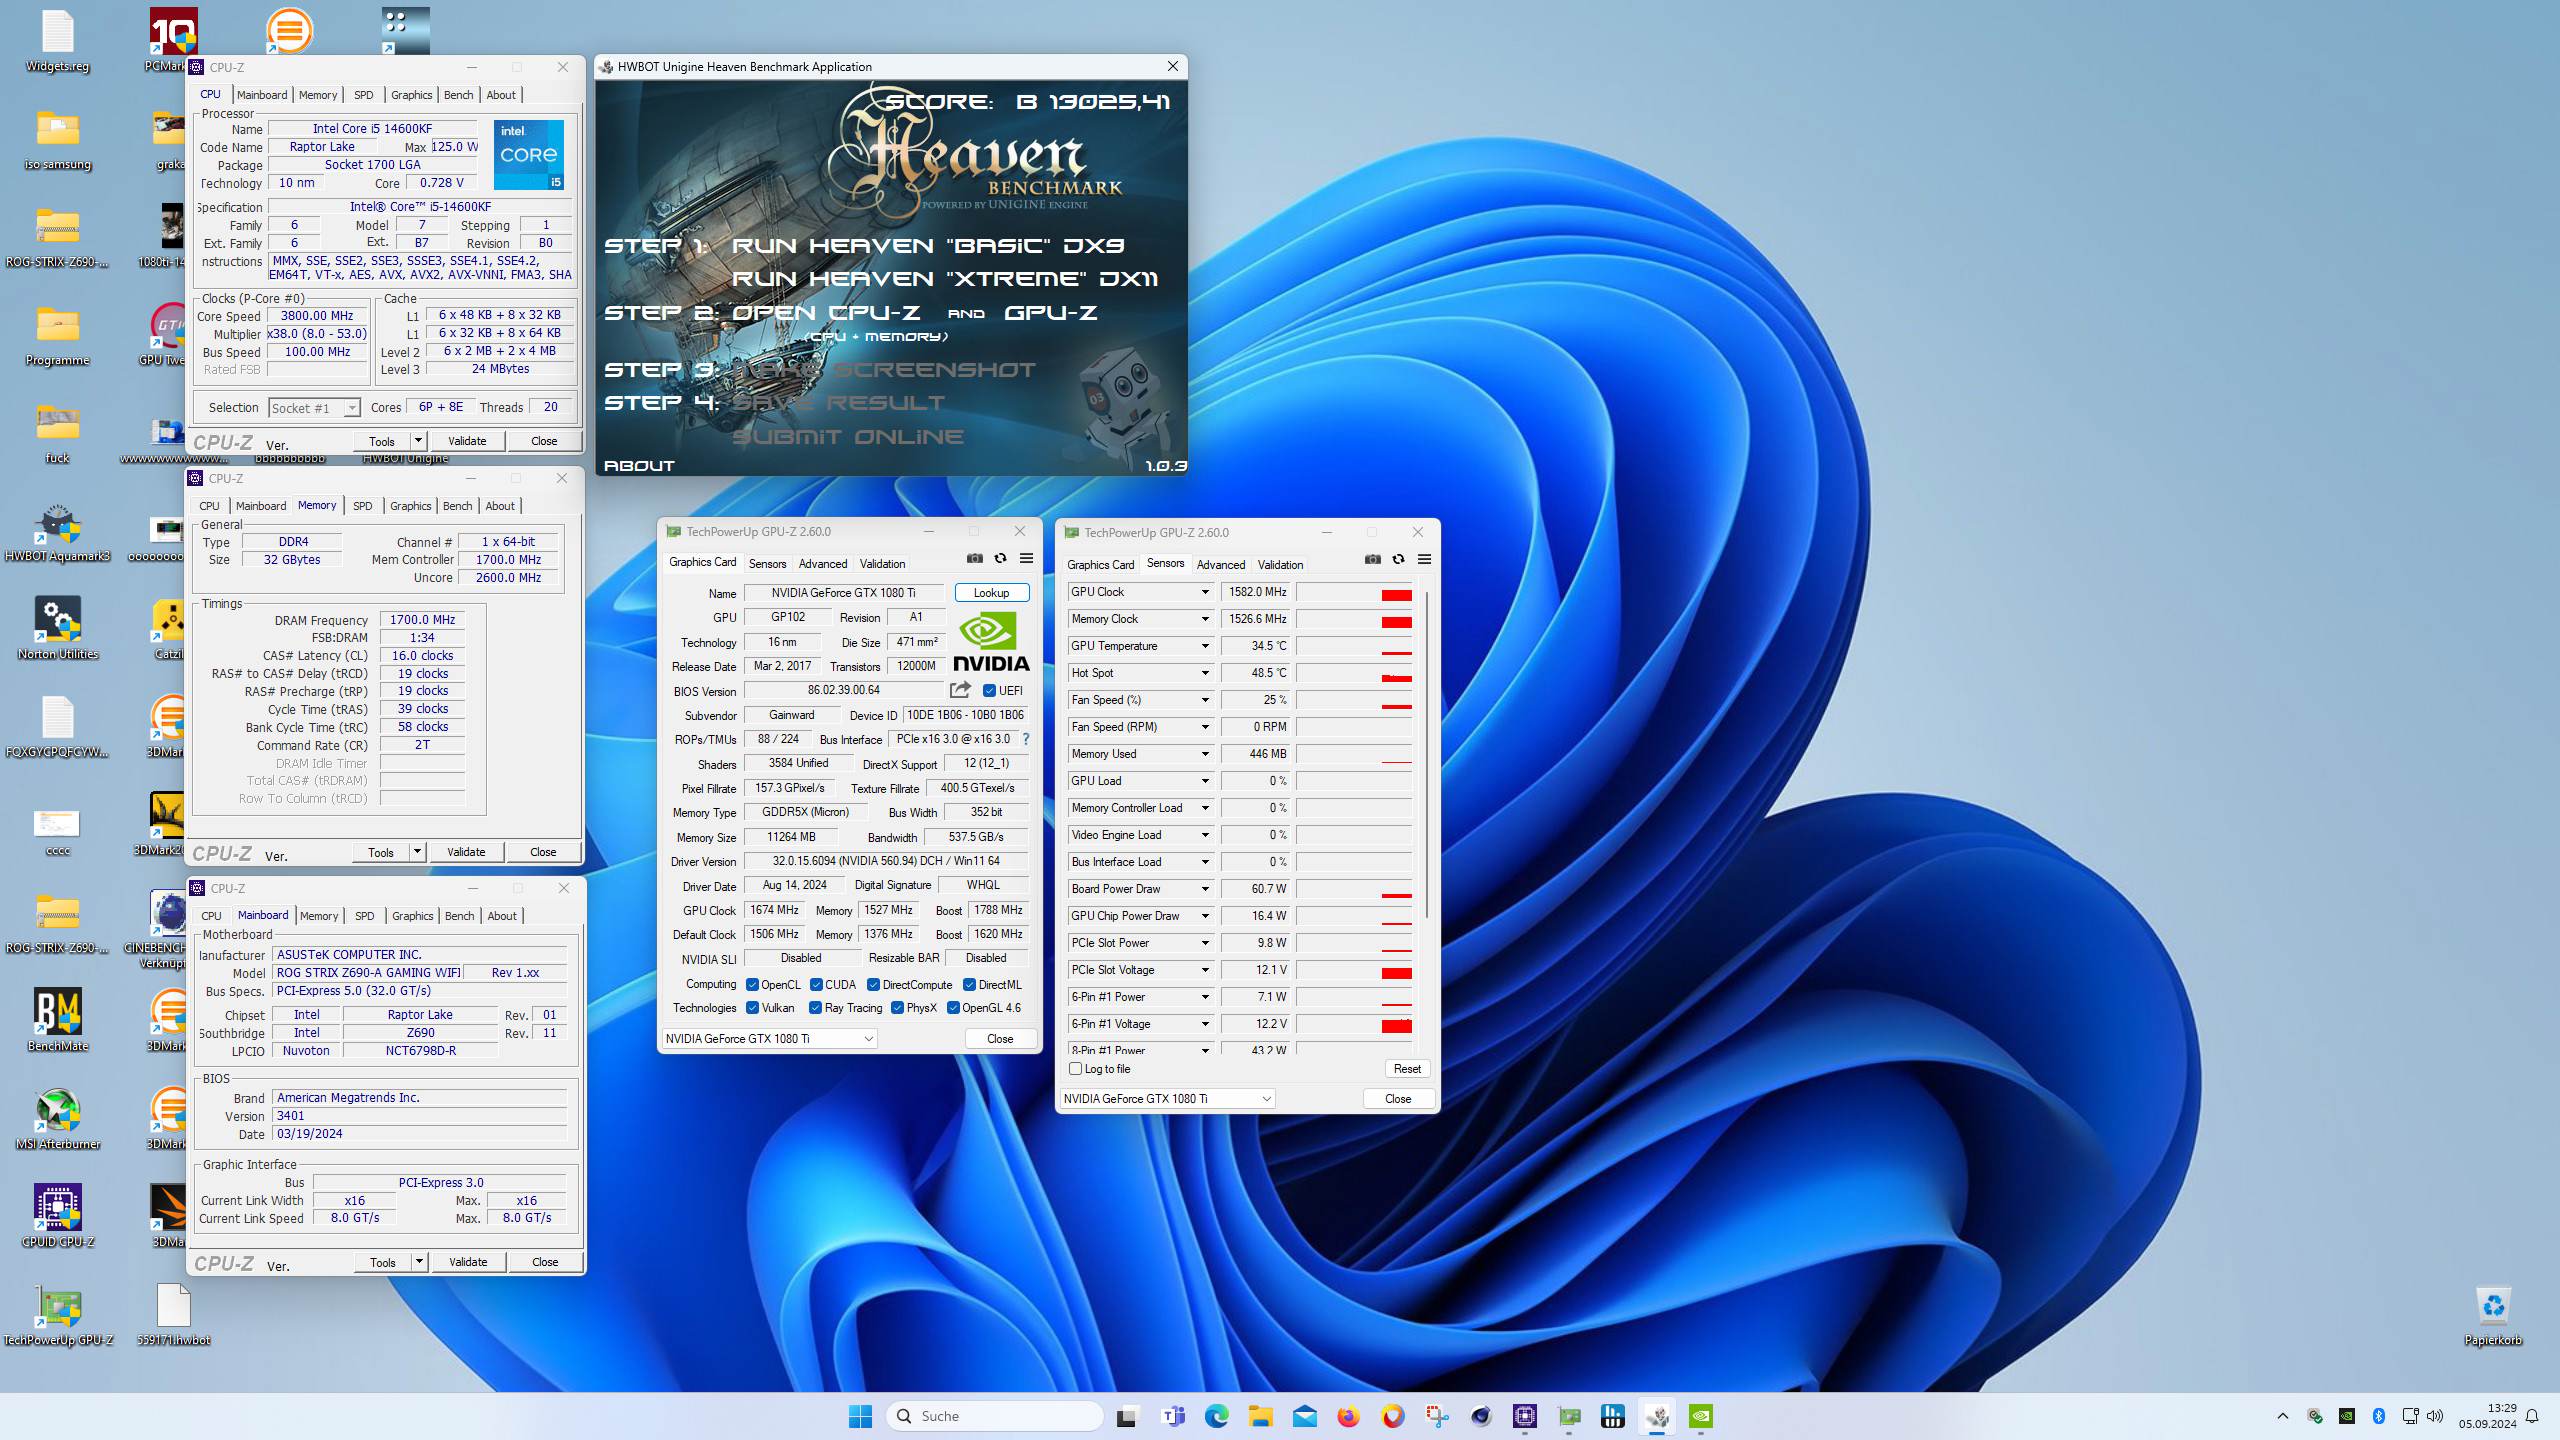Open GPU selector dropdown in Graphics Card GPU-Z window
This screenshot has height=1440, width=2560.
769,1039
